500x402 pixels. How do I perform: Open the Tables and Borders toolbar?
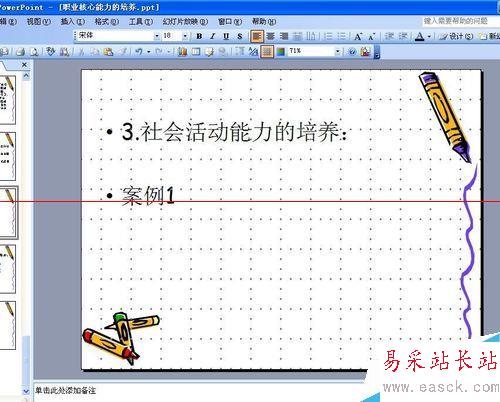pyautogui.click(x=209, y=52)
